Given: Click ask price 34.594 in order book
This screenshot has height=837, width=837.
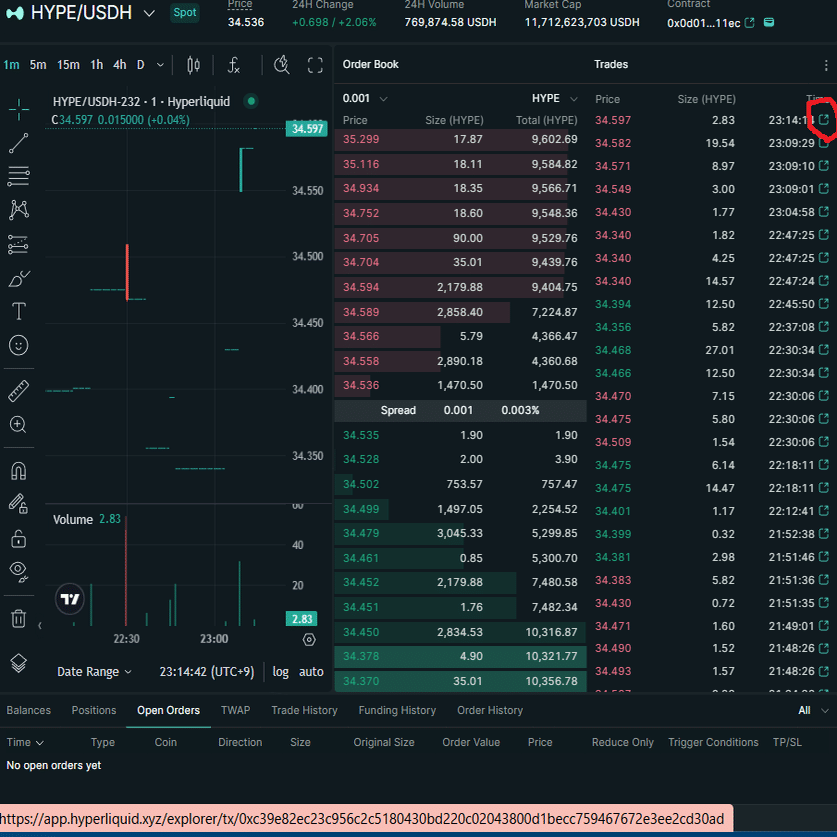Looking at the screenshot, I should [x=361, y=287].
